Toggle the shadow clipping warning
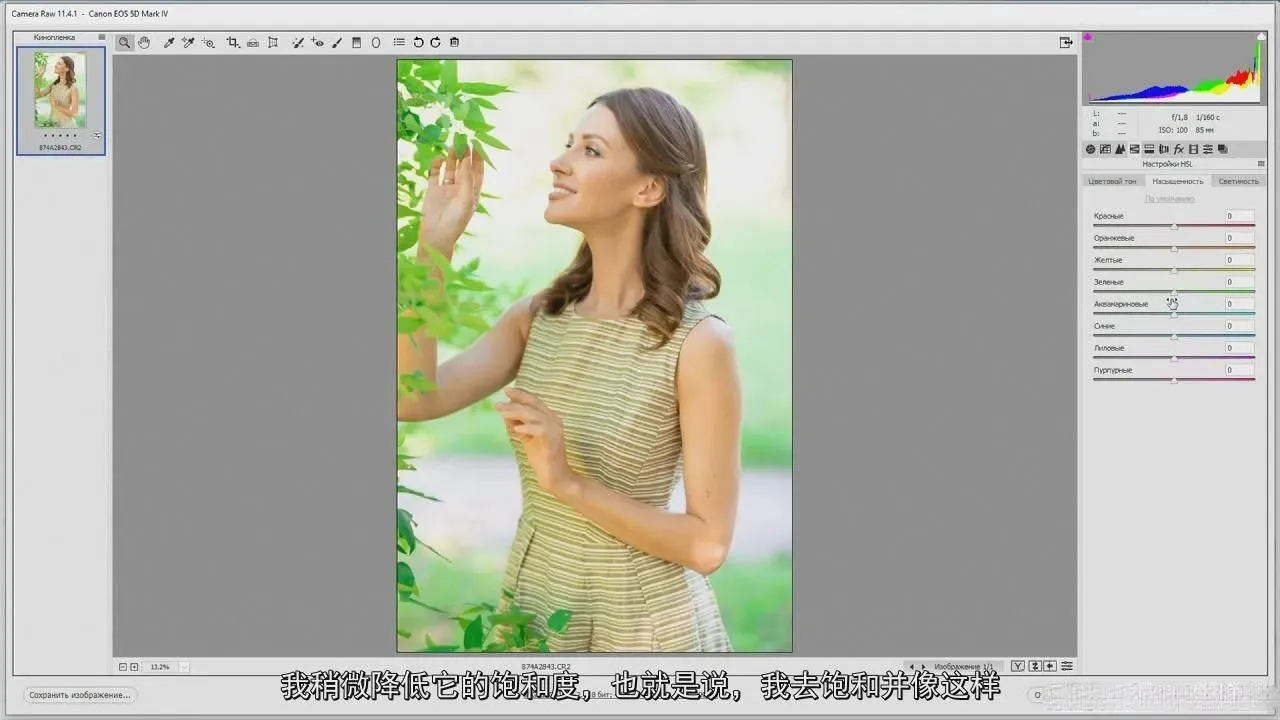This screenshot has width=1280, height=720. 1088,37
